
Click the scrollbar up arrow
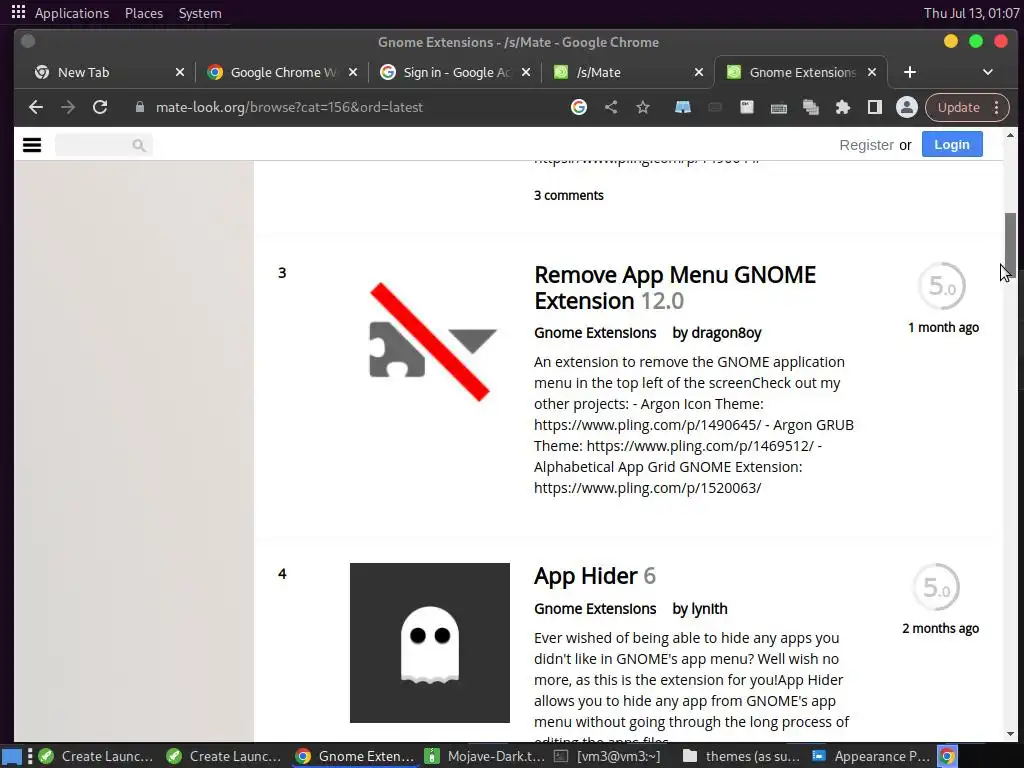pyautogui.click(x=1010, y=135)
